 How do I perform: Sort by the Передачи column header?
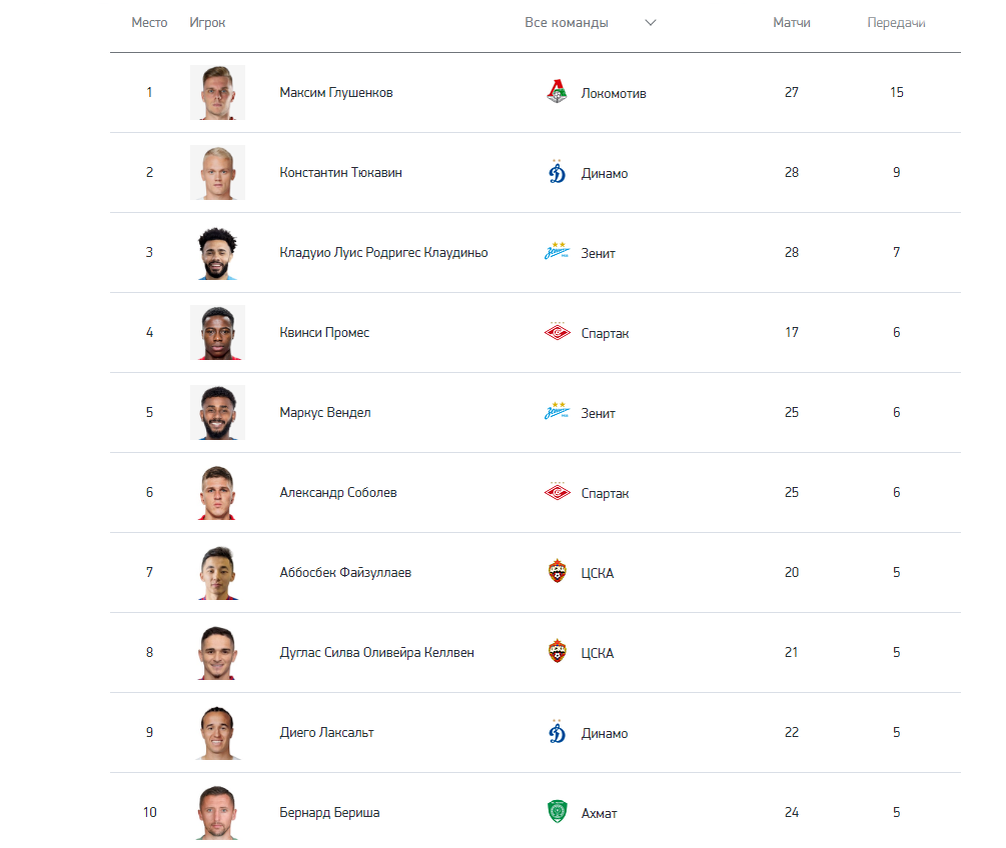coord(896,22)
